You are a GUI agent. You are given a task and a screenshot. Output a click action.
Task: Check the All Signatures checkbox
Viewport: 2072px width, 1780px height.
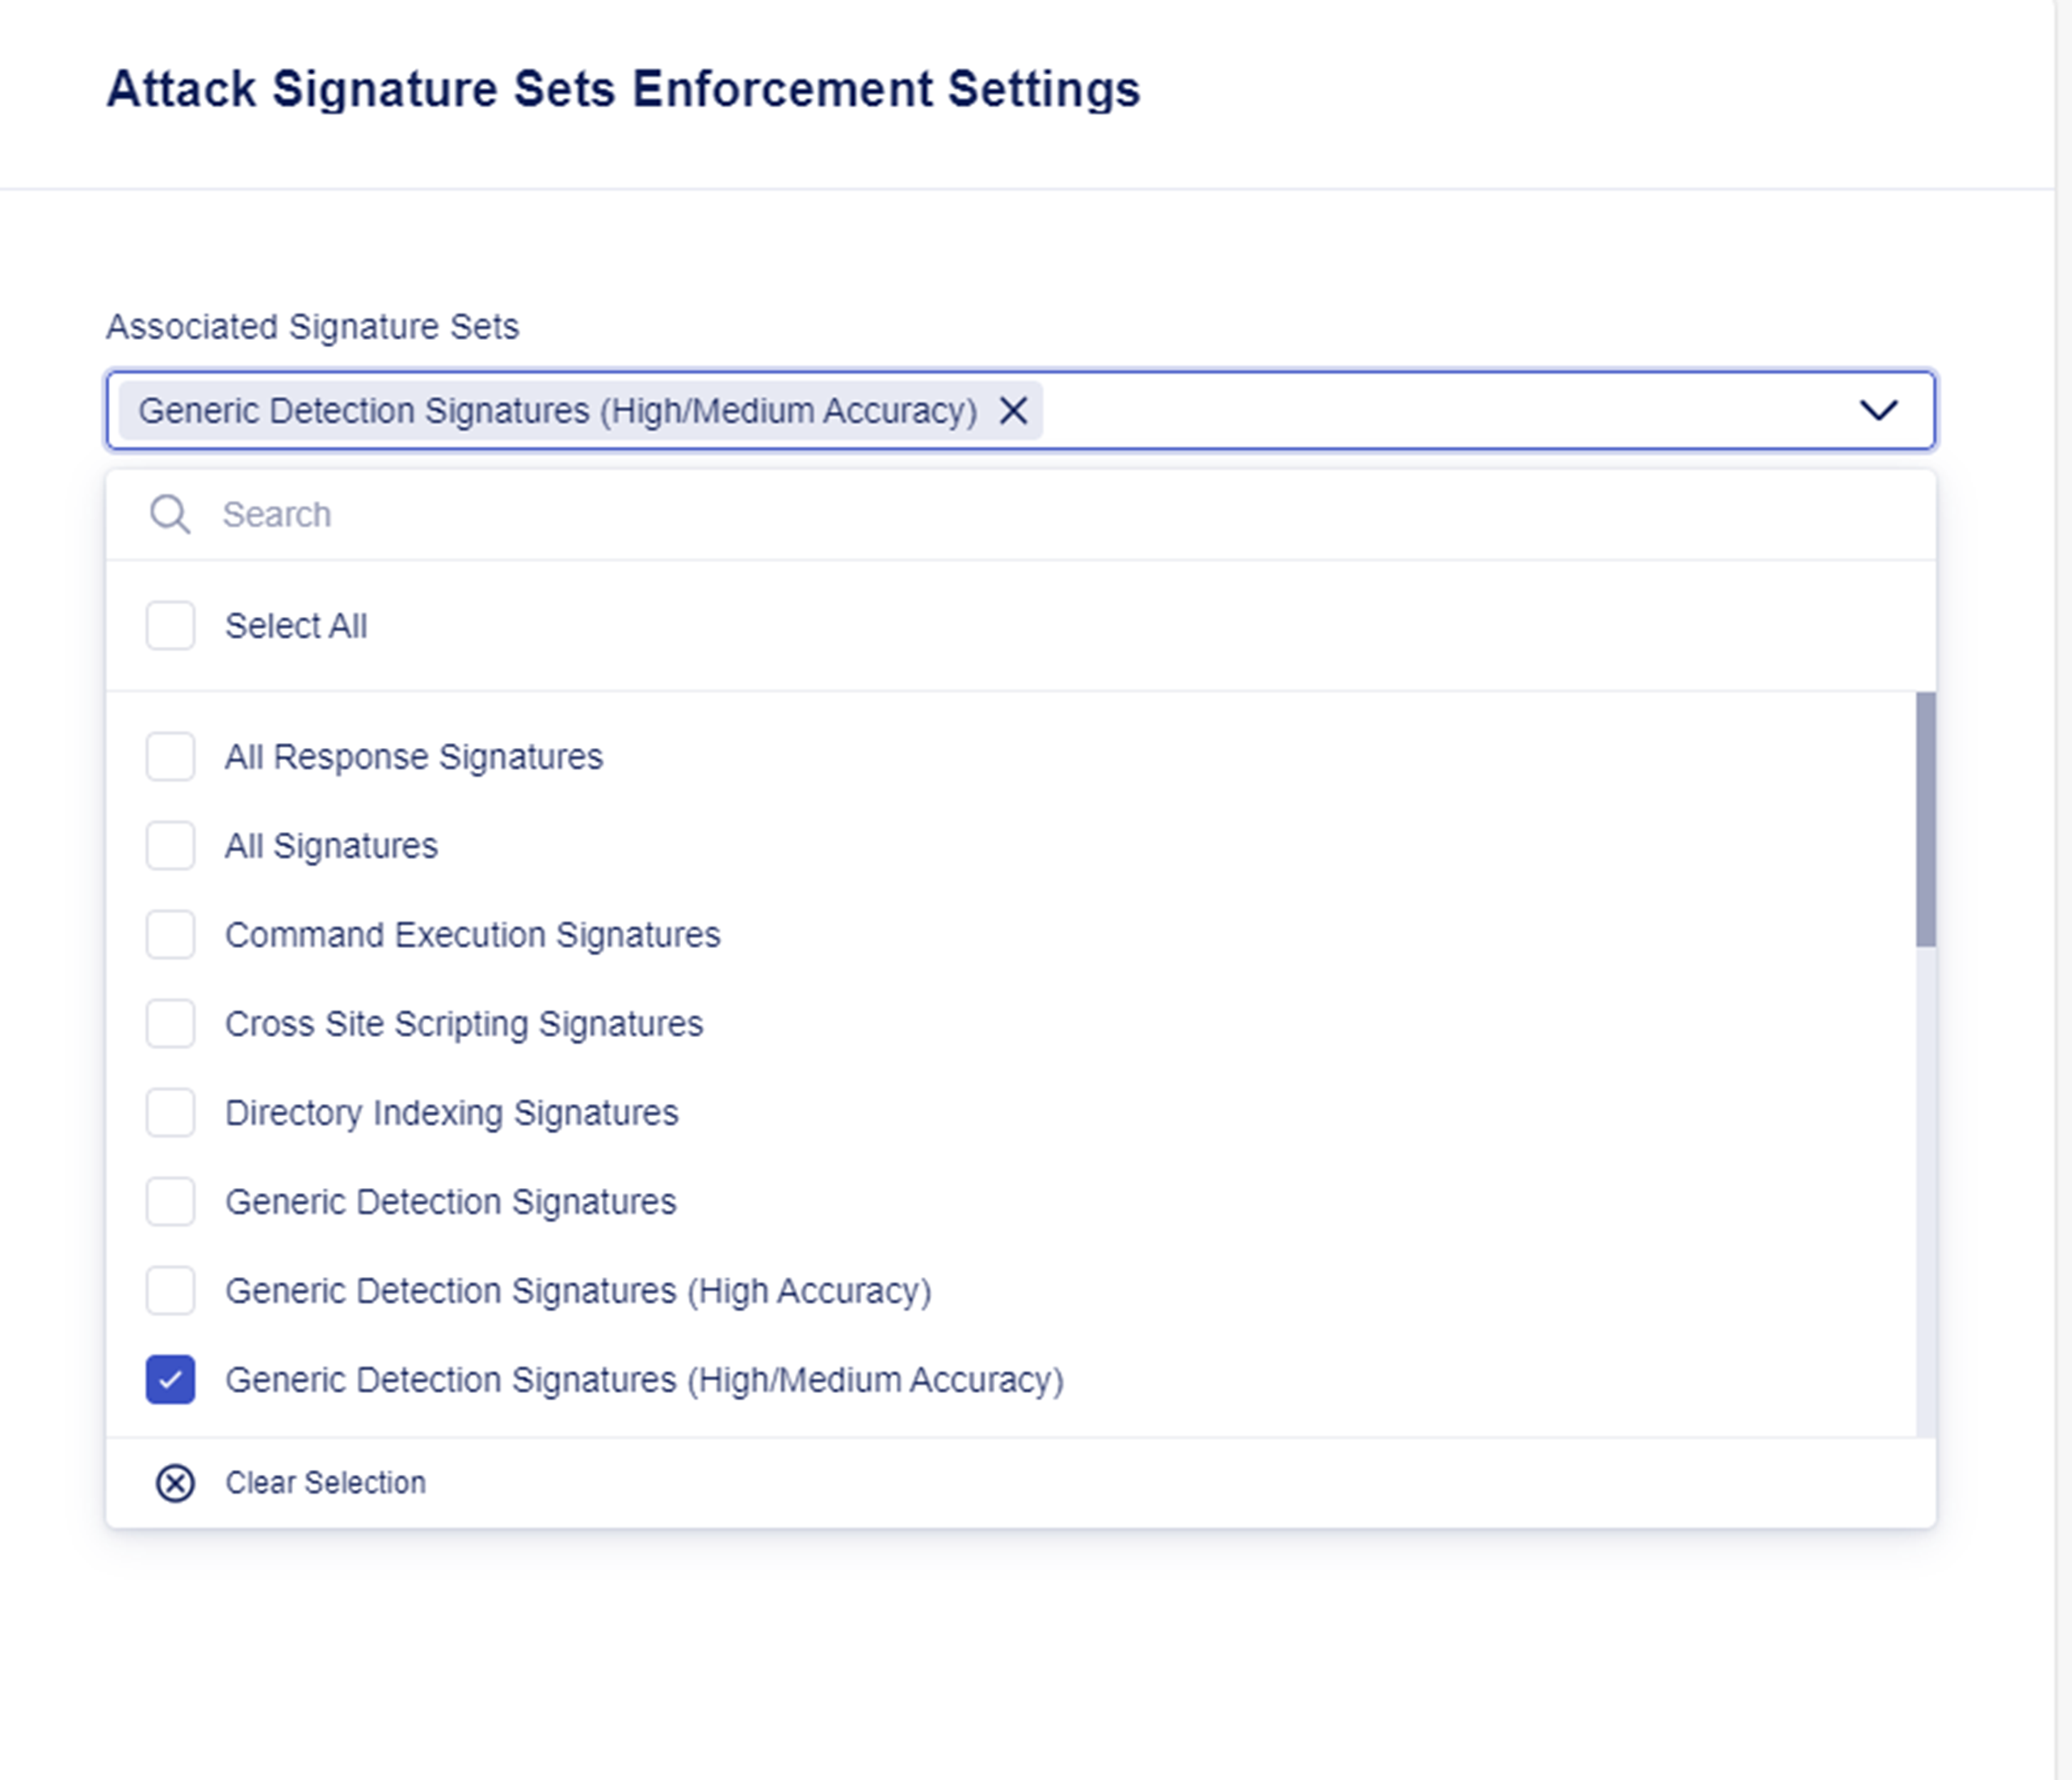(170, 845)
